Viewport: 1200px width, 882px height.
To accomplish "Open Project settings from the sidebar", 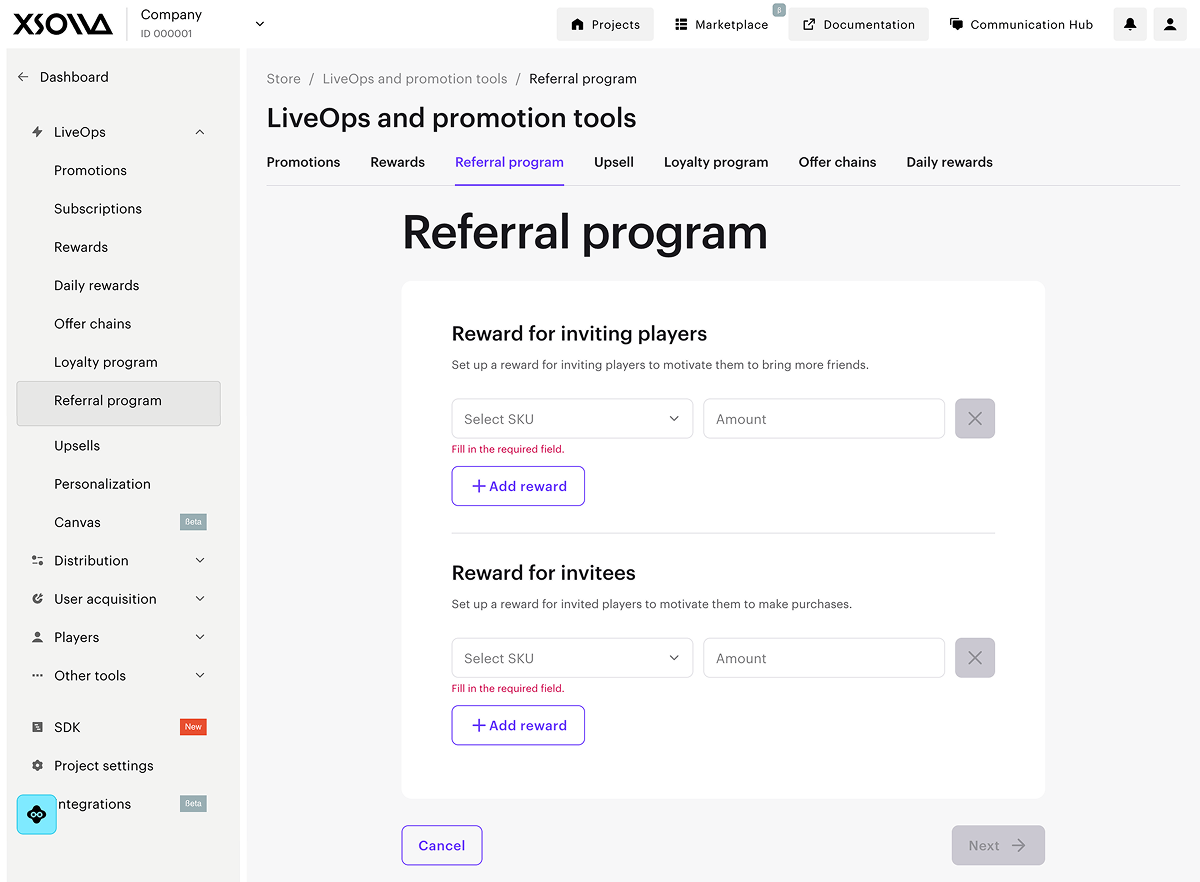I will click(104, 766).
